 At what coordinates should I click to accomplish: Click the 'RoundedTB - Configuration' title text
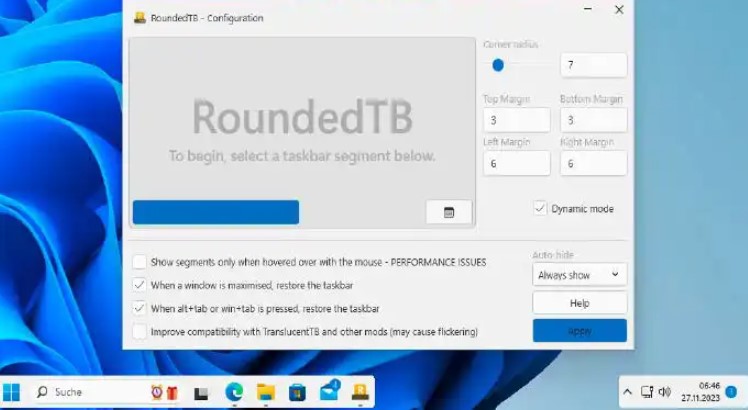click(x=207, y=18)
